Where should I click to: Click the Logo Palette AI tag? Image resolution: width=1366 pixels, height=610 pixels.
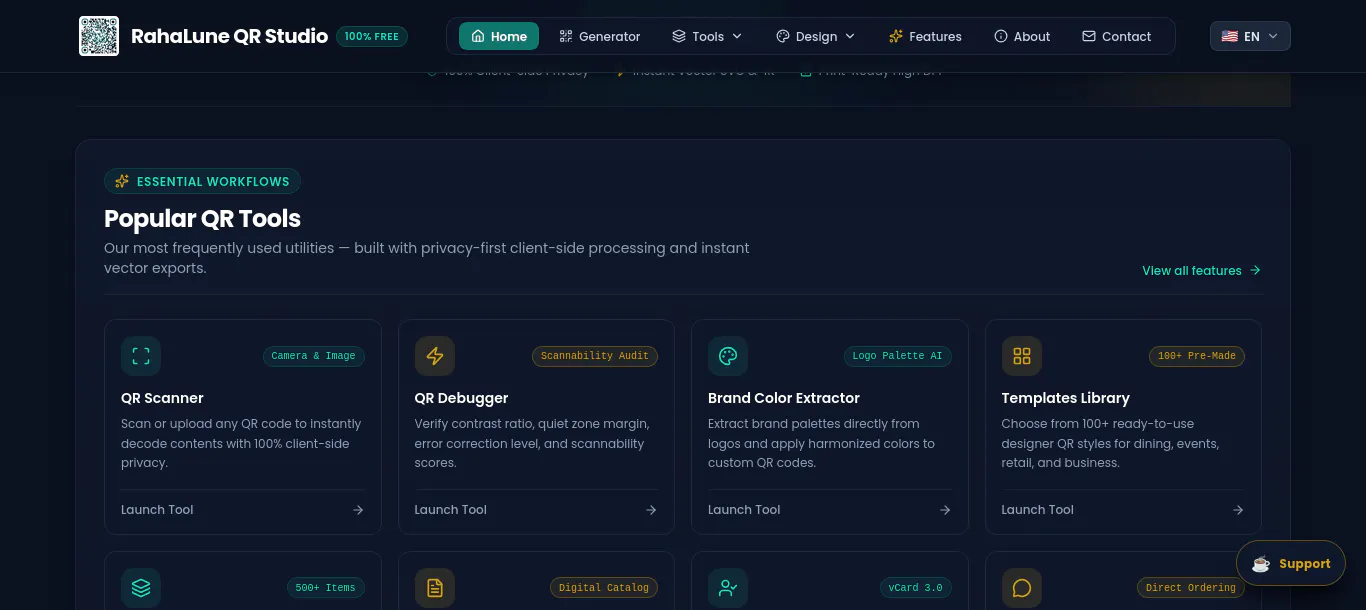pos(897,356)
